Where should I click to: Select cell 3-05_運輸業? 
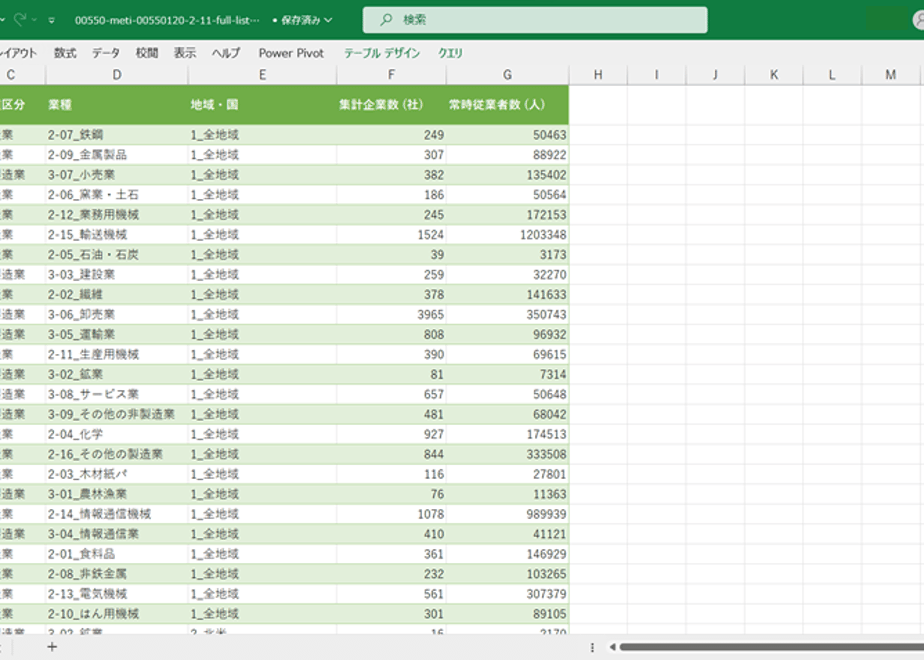click(x=117, y=335)
